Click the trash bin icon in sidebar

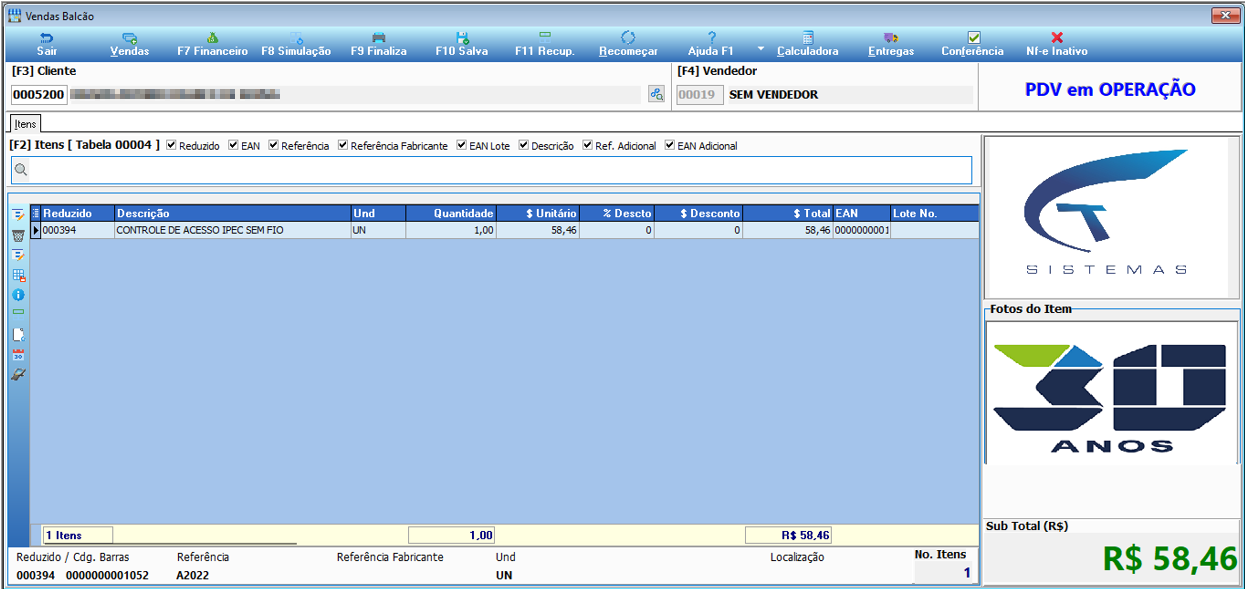point(18,235)
